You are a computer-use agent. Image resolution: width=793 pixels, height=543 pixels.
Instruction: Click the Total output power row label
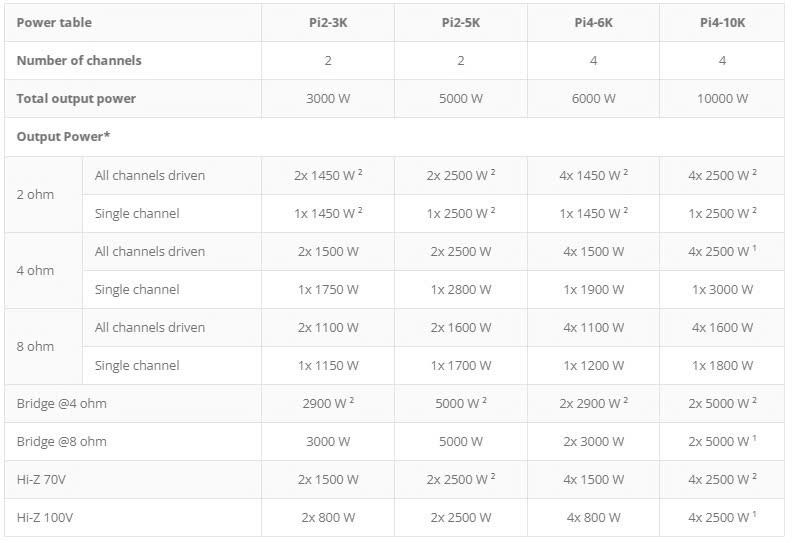[x=76, y=98]
